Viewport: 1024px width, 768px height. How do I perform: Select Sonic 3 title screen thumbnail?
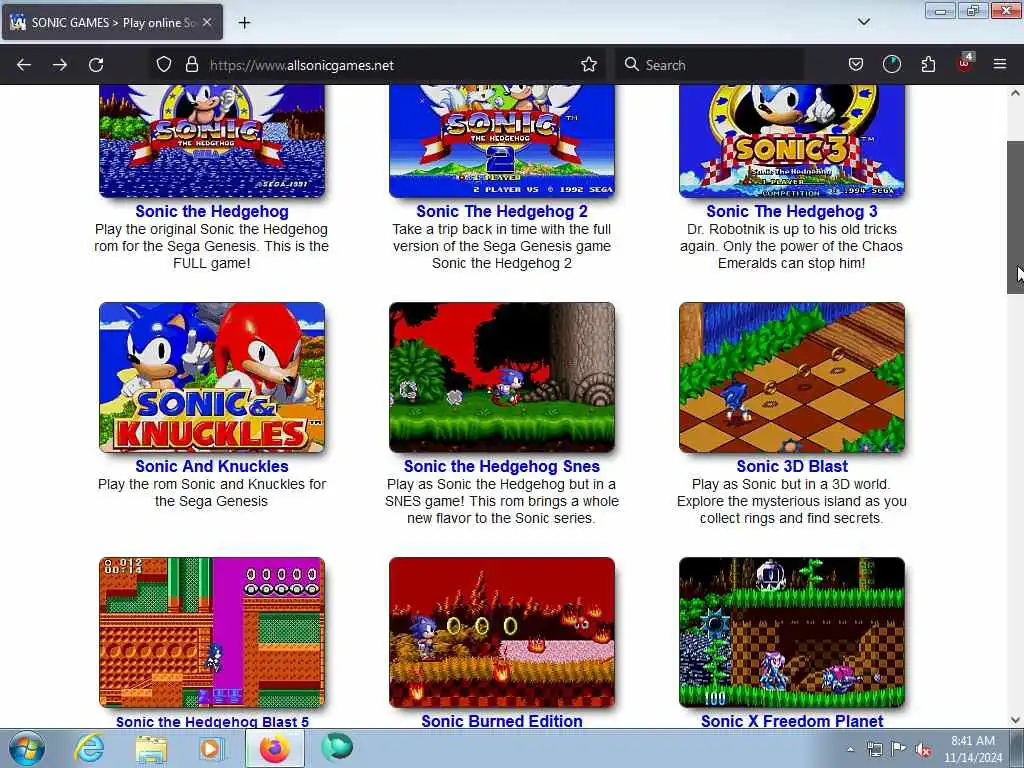[x=792, y=141]
